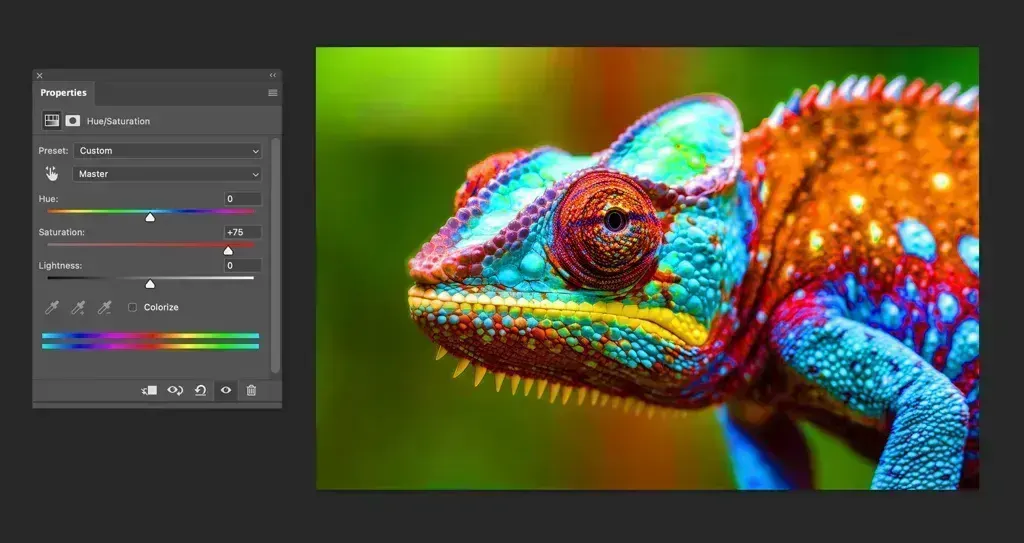Click the Preset: label
Image resolution: width=1024 pixels, height=543 pixels.
53,150
